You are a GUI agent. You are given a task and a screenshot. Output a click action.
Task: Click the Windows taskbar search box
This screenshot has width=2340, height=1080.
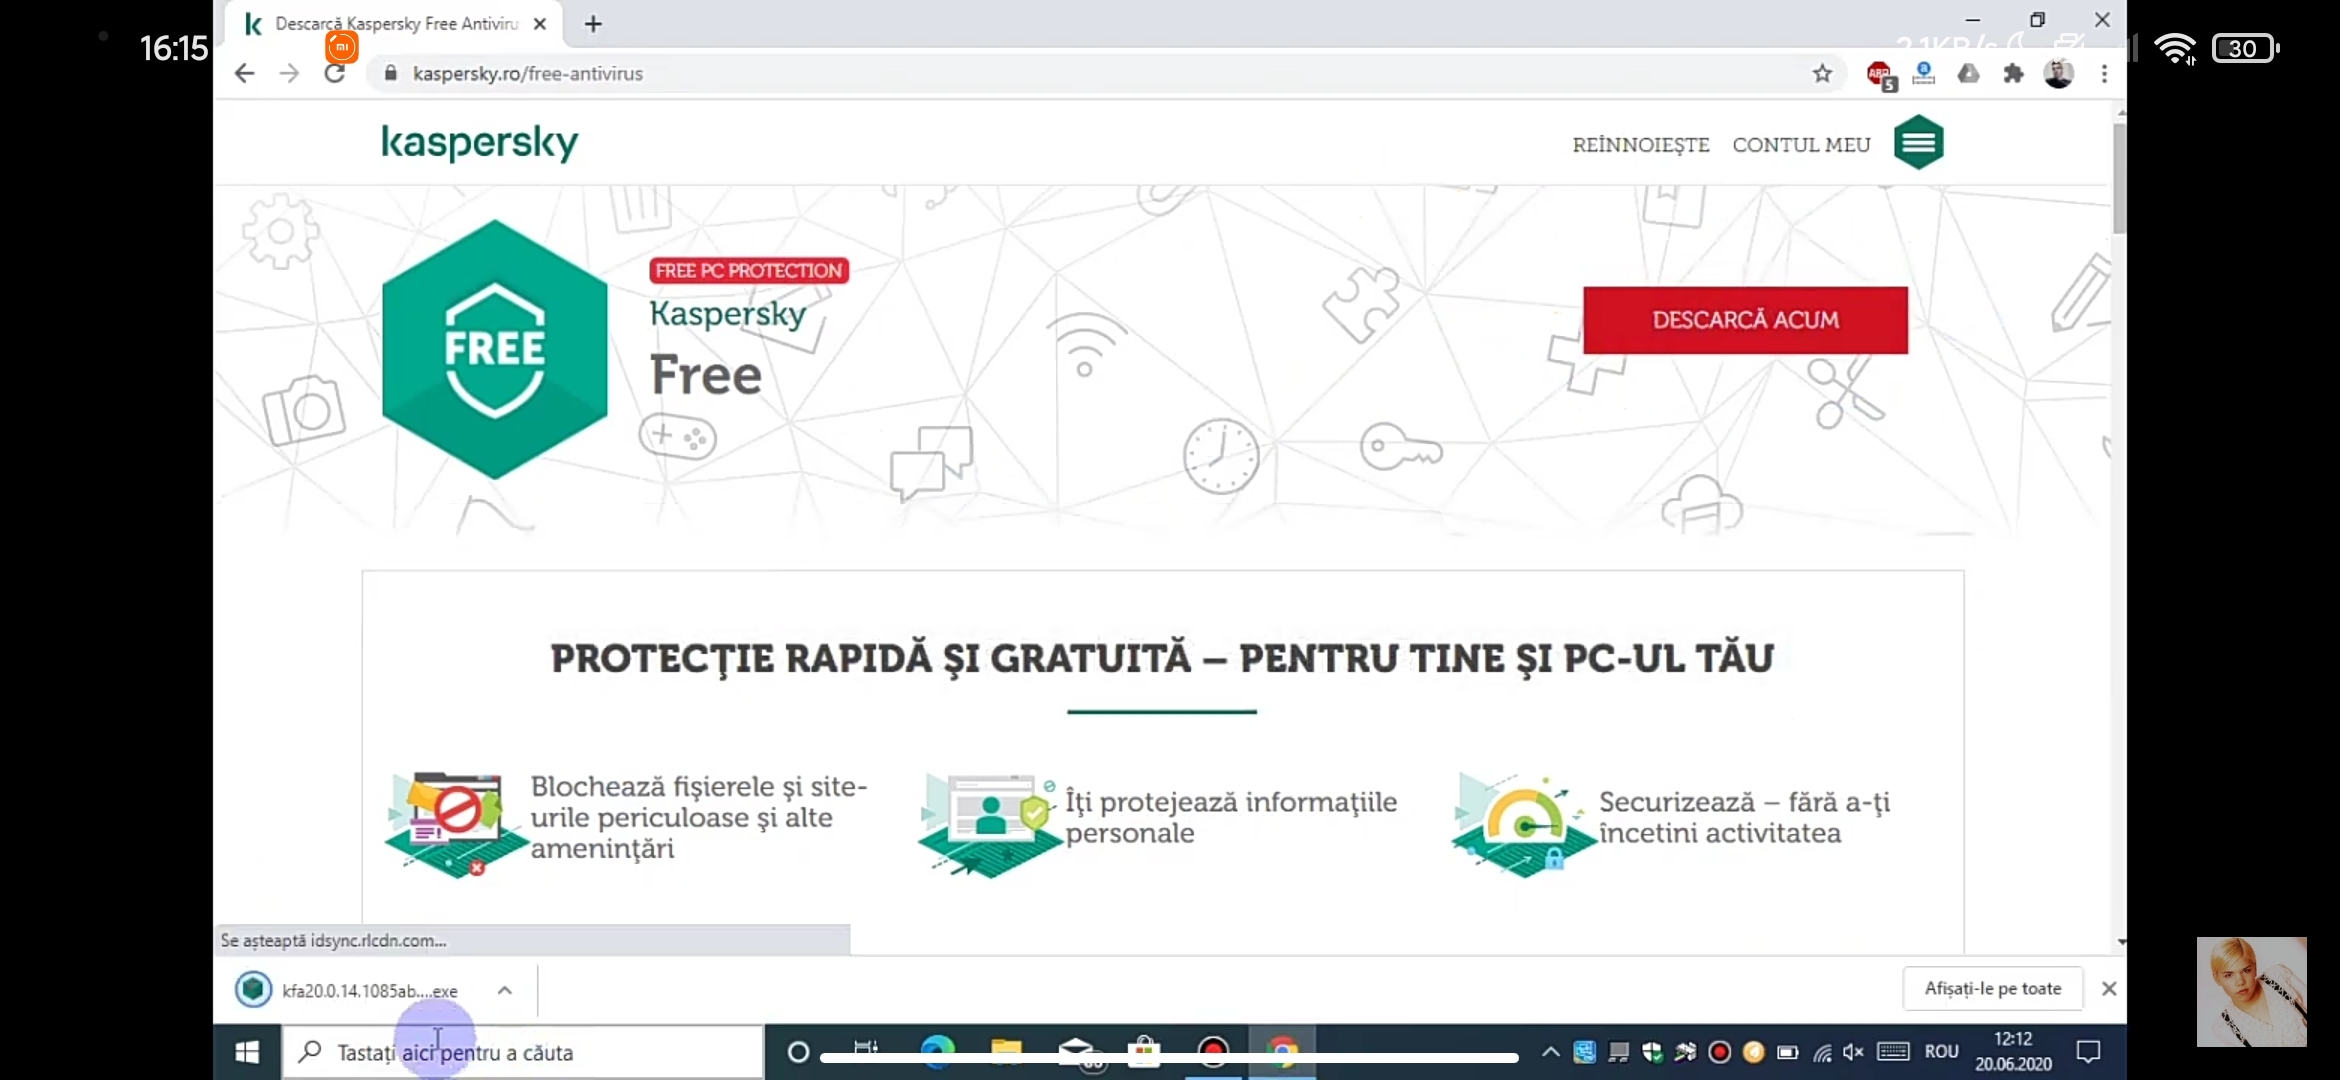click(522, 1052)
